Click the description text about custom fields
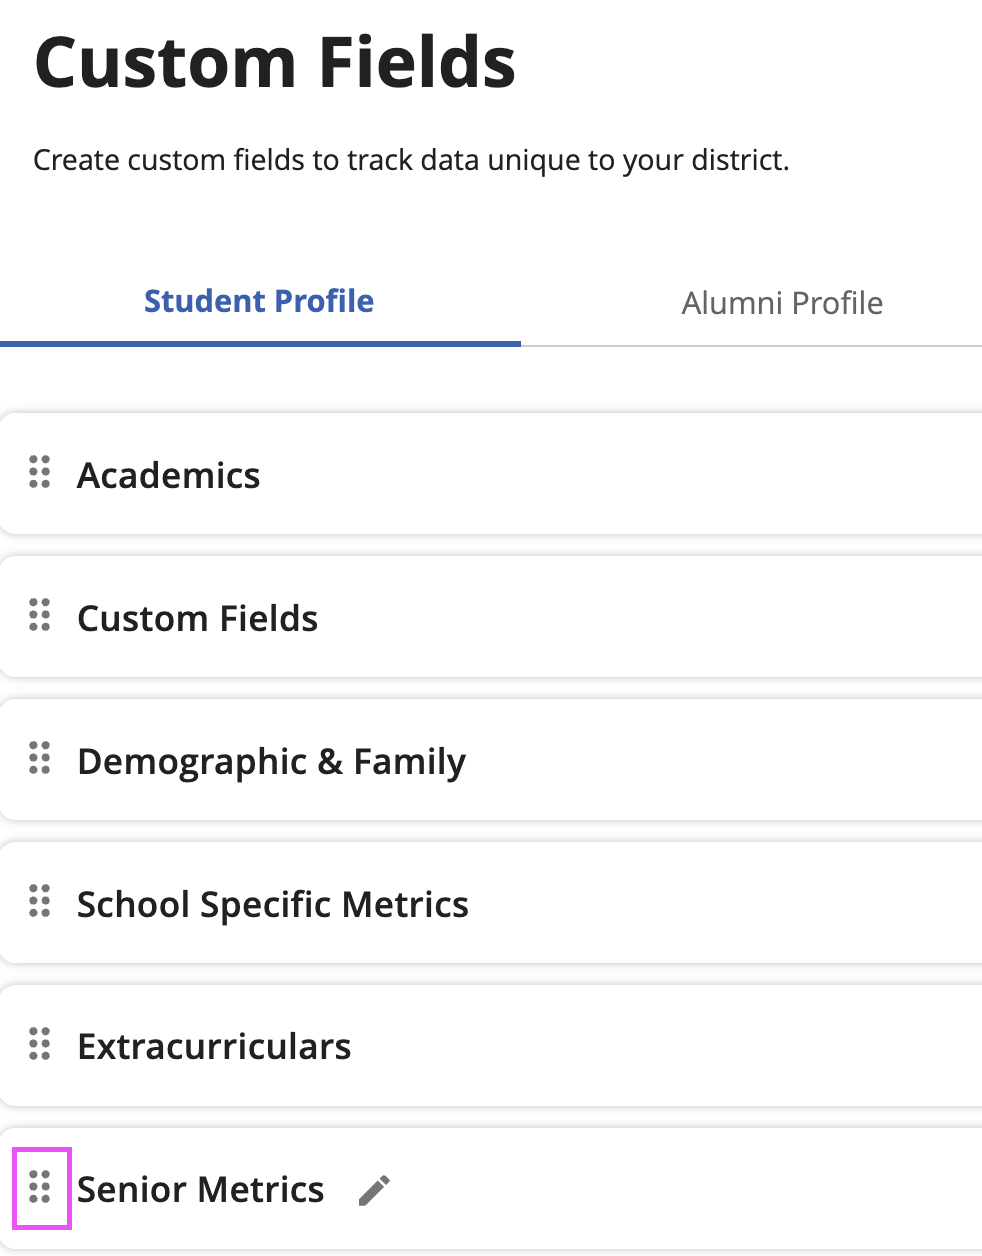 411,160
